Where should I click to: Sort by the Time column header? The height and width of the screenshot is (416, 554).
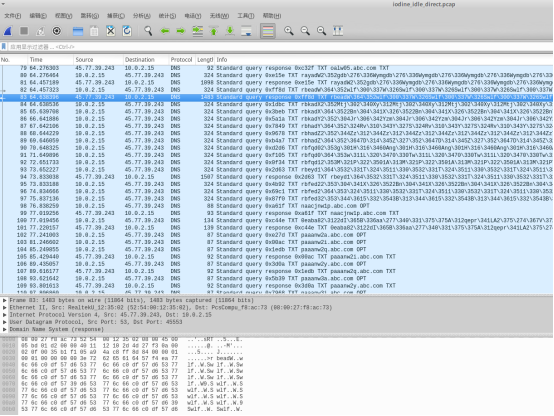coord(51,60)
